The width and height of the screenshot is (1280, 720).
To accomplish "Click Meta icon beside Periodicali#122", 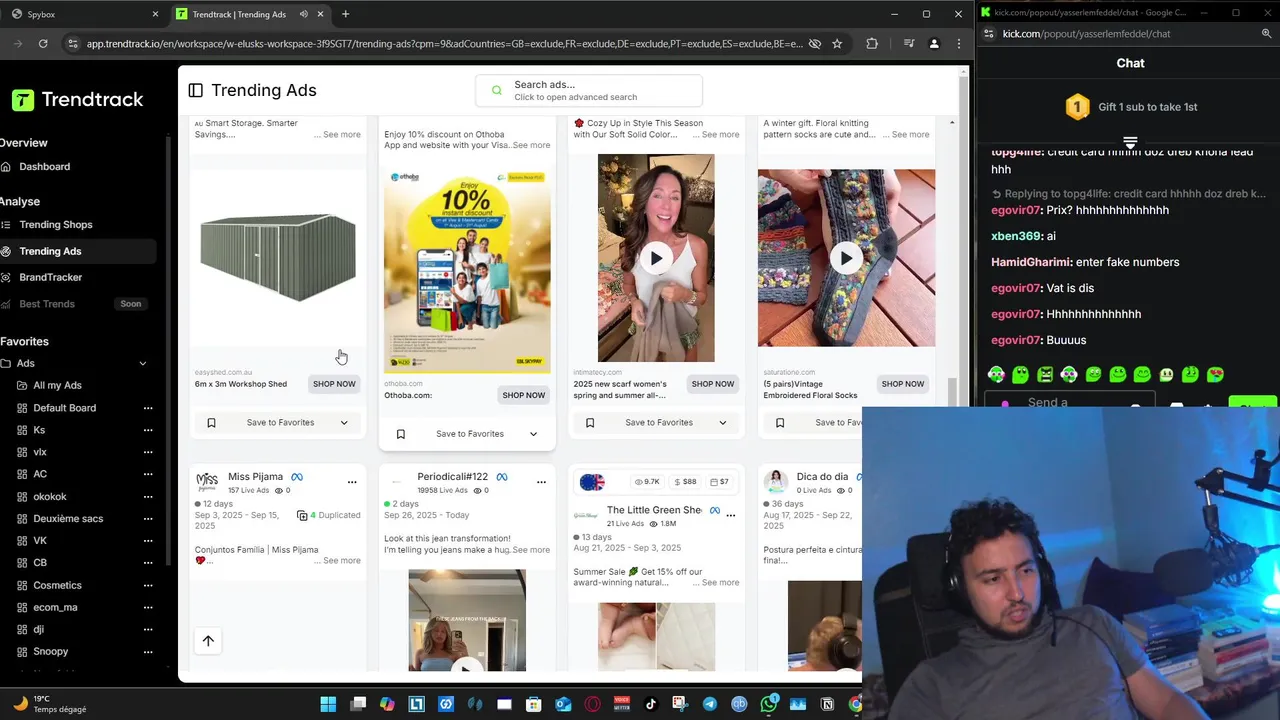I will (x=502, y=477).
